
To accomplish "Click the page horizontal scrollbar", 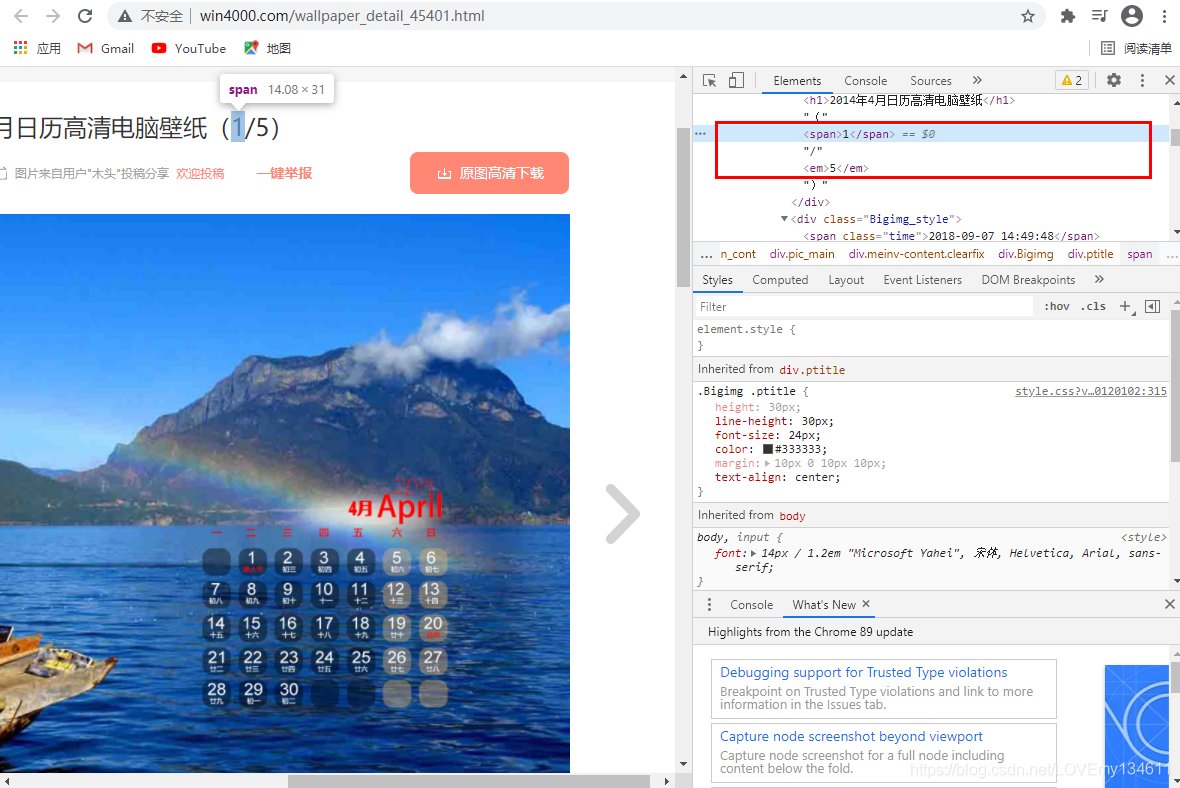I will (x=468, y=781).
